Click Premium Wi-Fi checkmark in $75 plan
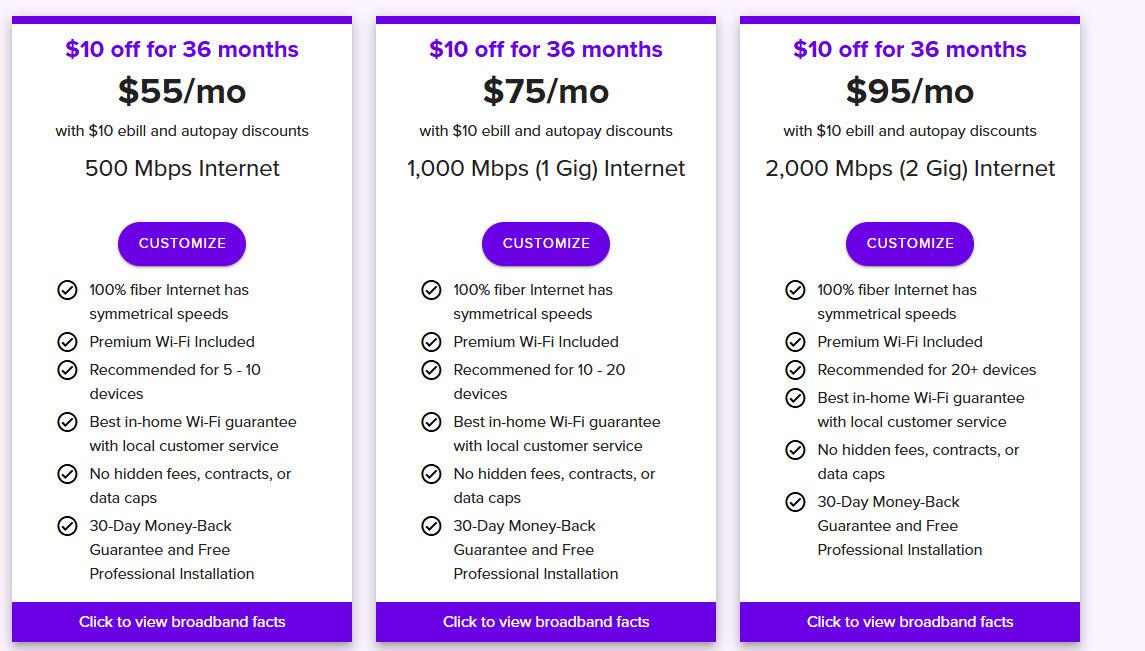The image size is (1145, 651). 432,342
